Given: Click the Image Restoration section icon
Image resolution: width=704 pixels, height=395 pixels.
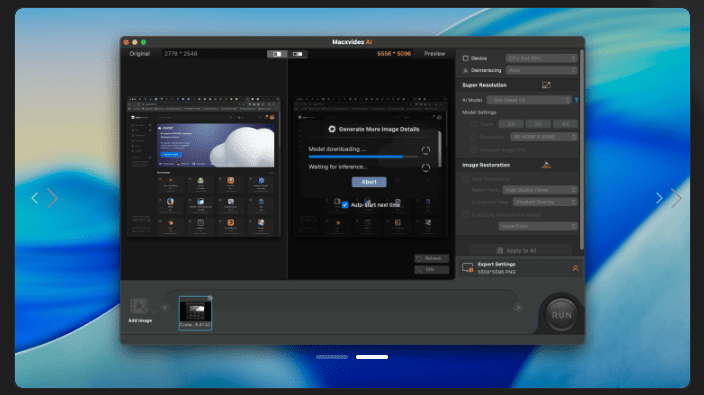Looking at the screenshot, I should click(546, 165).
